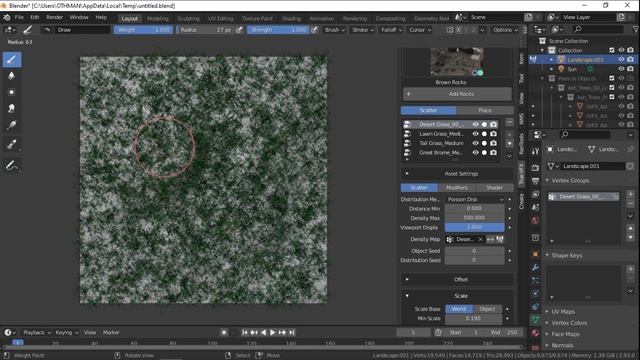The width and height of the screenshot is (640, 360).
Task: Open the Object properties tab icon
Action: click(535, 254)
